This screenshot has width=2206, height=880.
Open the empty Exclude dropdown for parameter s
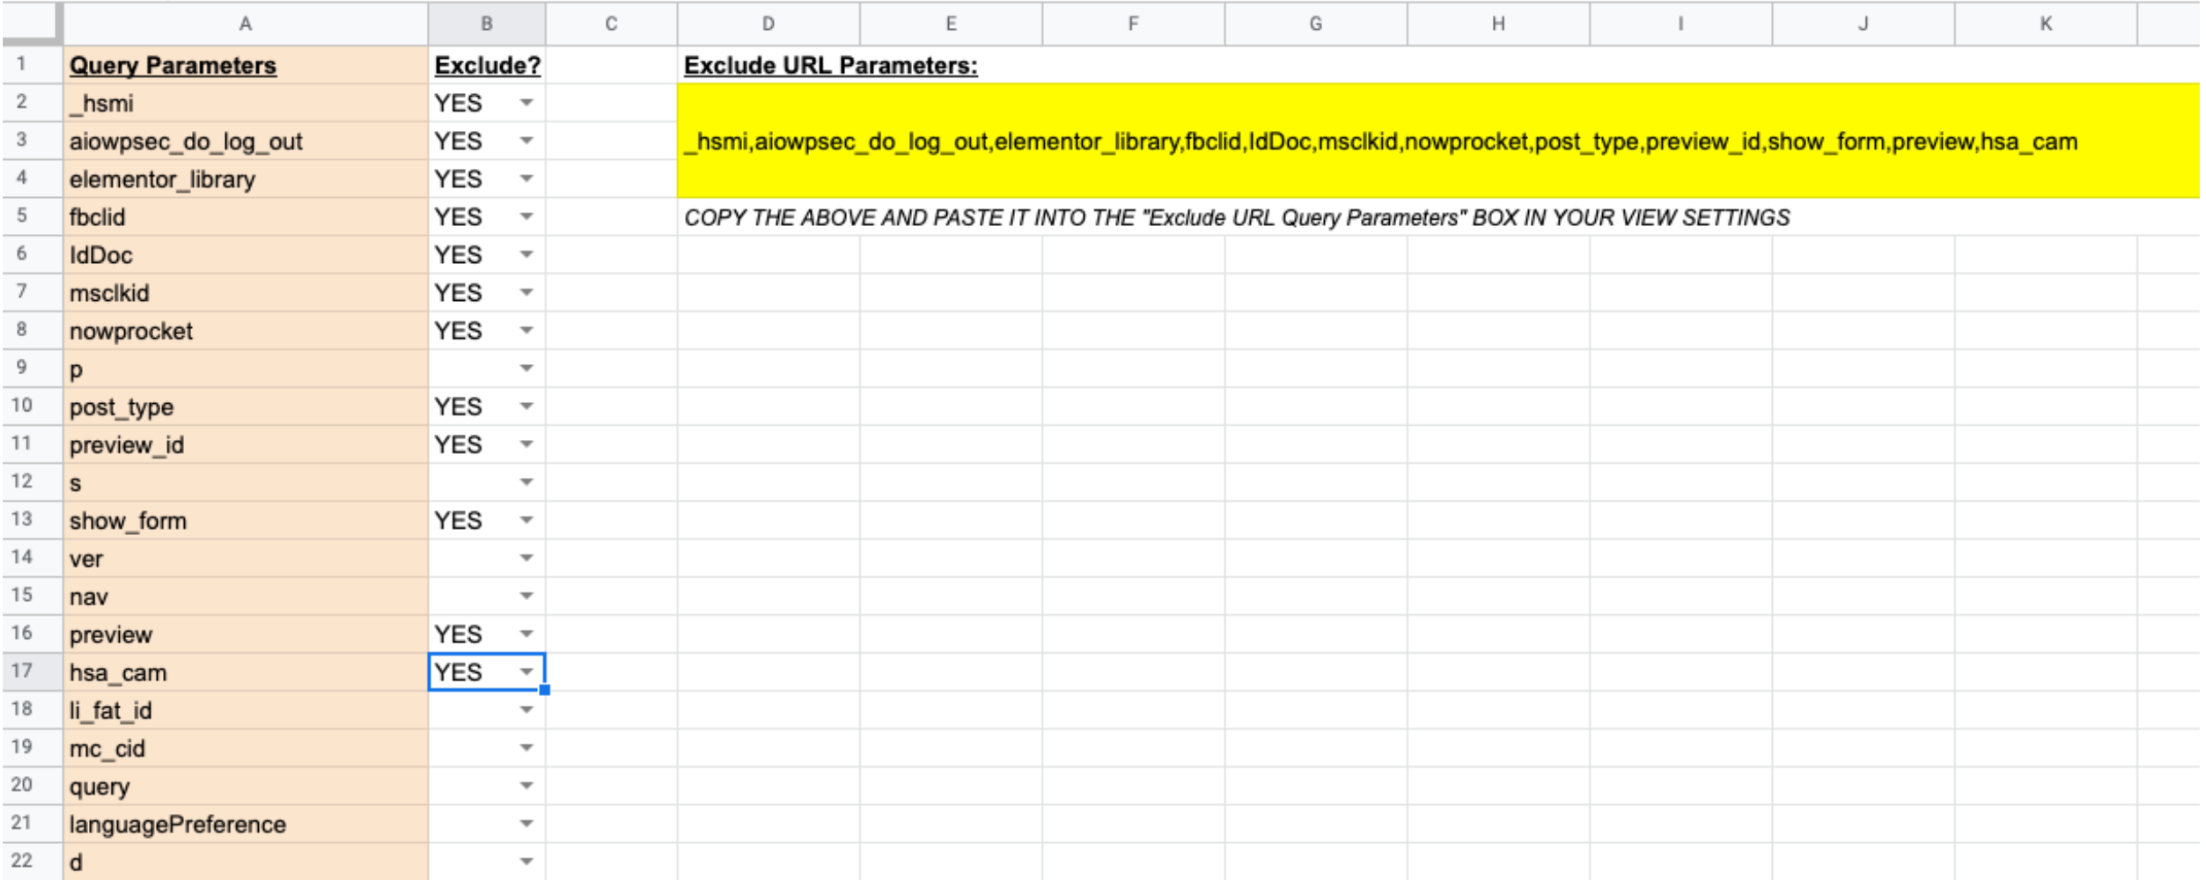pos(526,483)
